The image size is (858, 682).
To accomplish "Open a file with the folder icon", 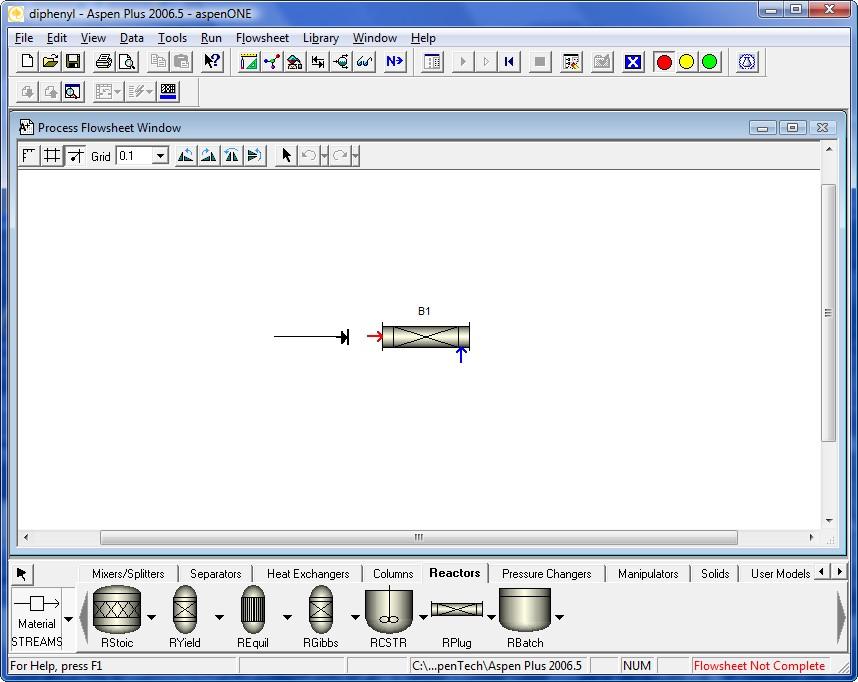I will [x=50, y=61].
